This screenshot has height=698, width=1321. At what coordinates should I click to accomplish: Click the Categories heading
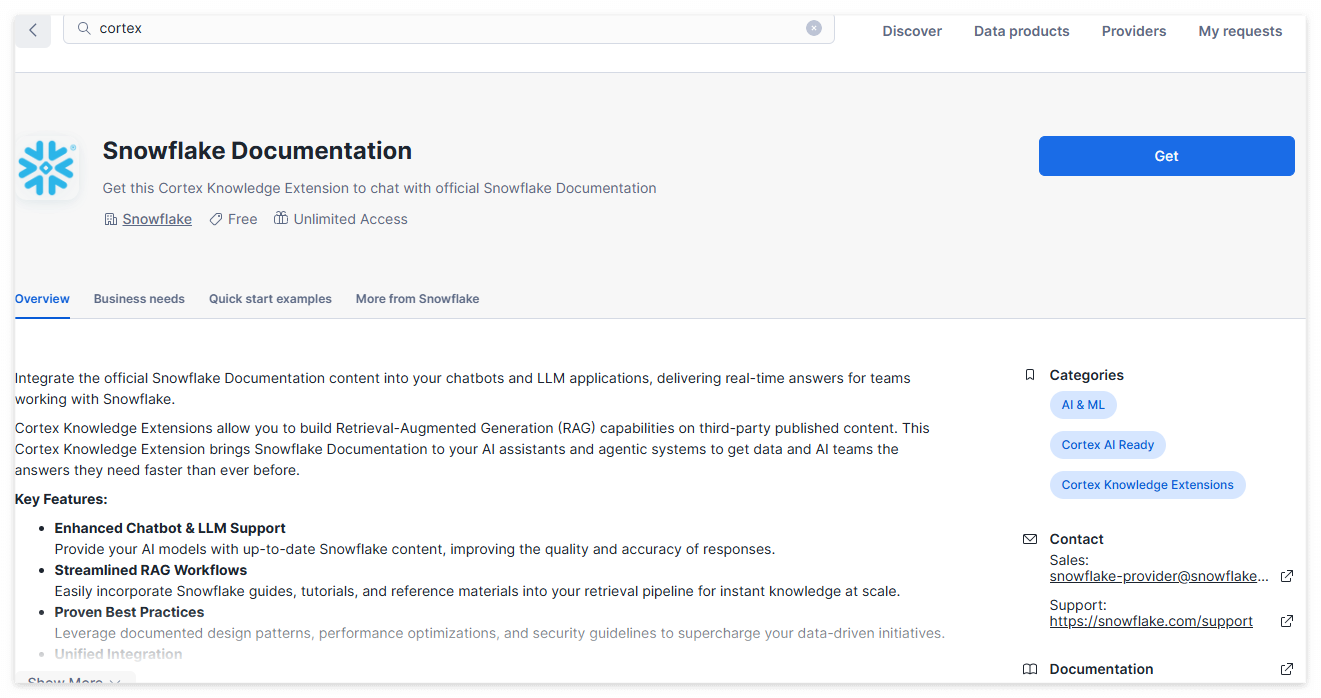pyautogui.click(x=1086, y=375)
